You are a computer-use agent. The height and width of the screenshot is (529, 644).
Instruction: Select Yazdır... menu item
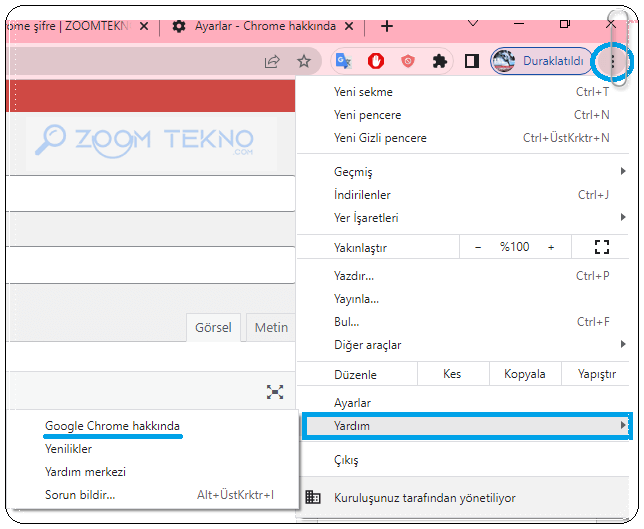(463, 276)
